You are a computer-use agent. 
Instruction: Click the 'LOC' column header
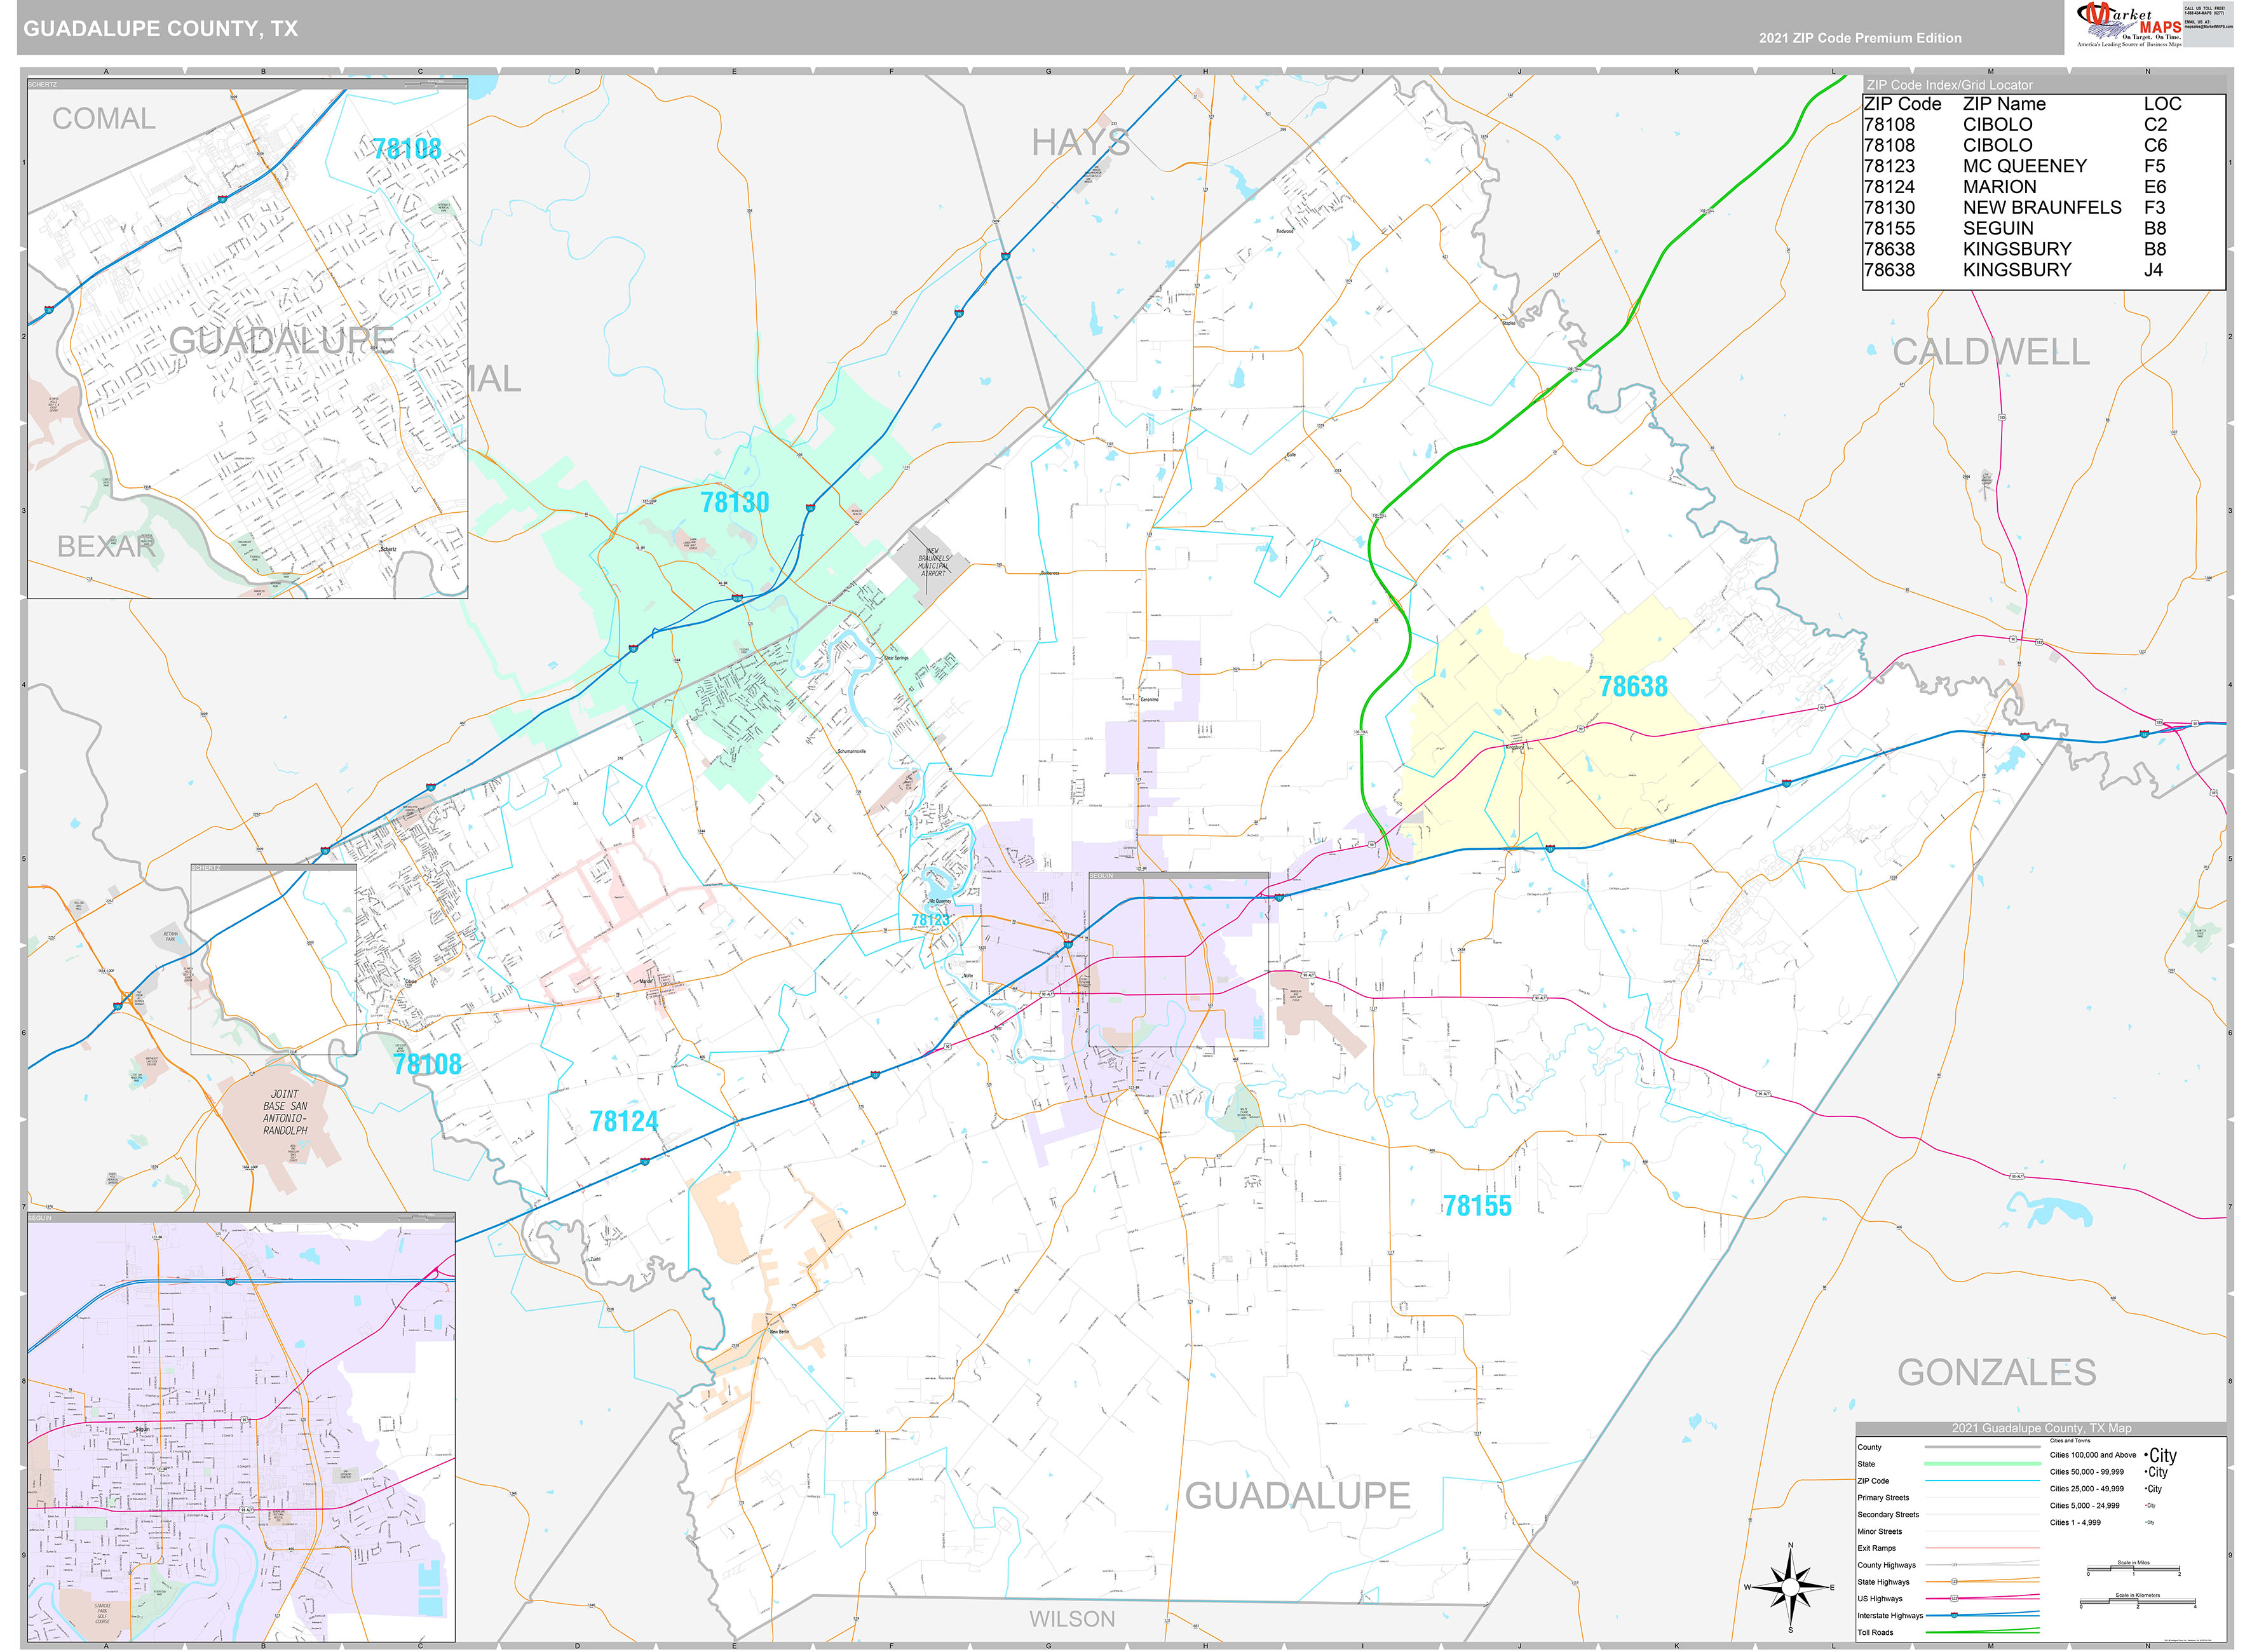(2162, 104)
